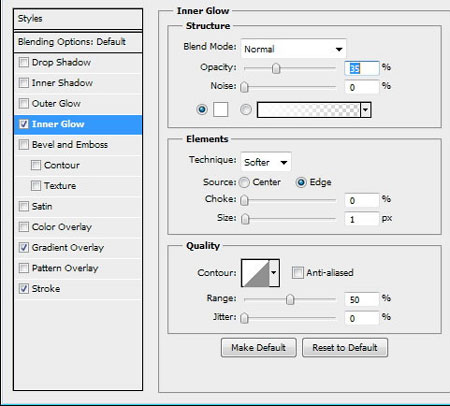The image size is (450, 406).
Task: Click the Contour curve thumbnail
Action: tap(255, 273)
